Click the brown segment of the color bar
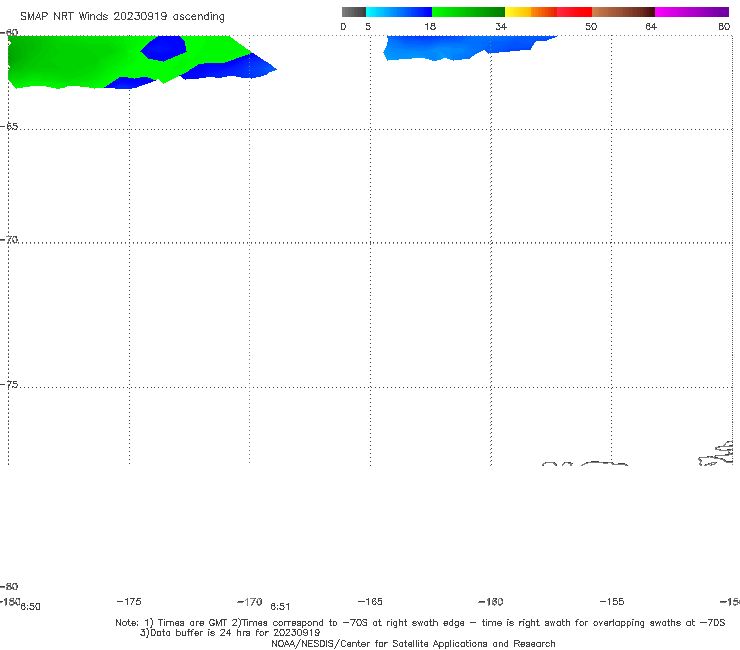 click(x=623, y=12)
